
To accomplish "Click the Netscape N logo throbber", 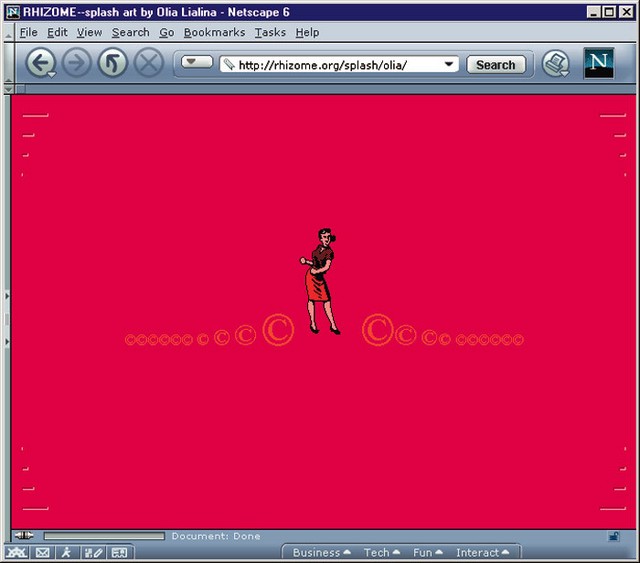I will (x=598, y=63).
